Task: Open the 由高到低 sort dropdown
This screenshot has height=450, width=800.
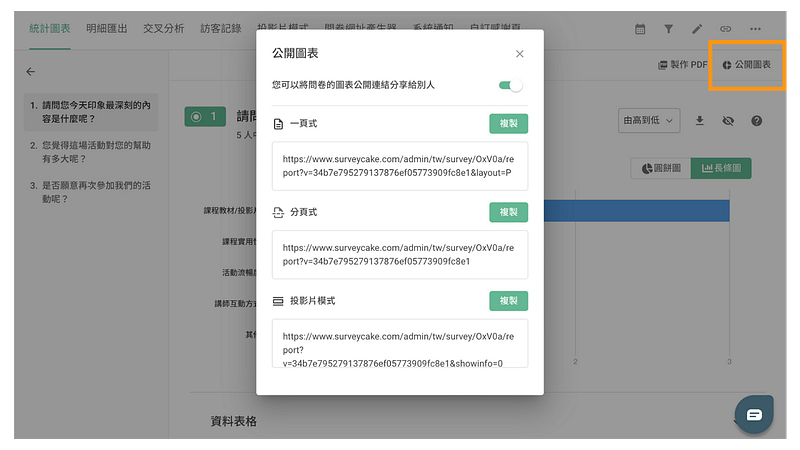Action: (x=649, y=121)
